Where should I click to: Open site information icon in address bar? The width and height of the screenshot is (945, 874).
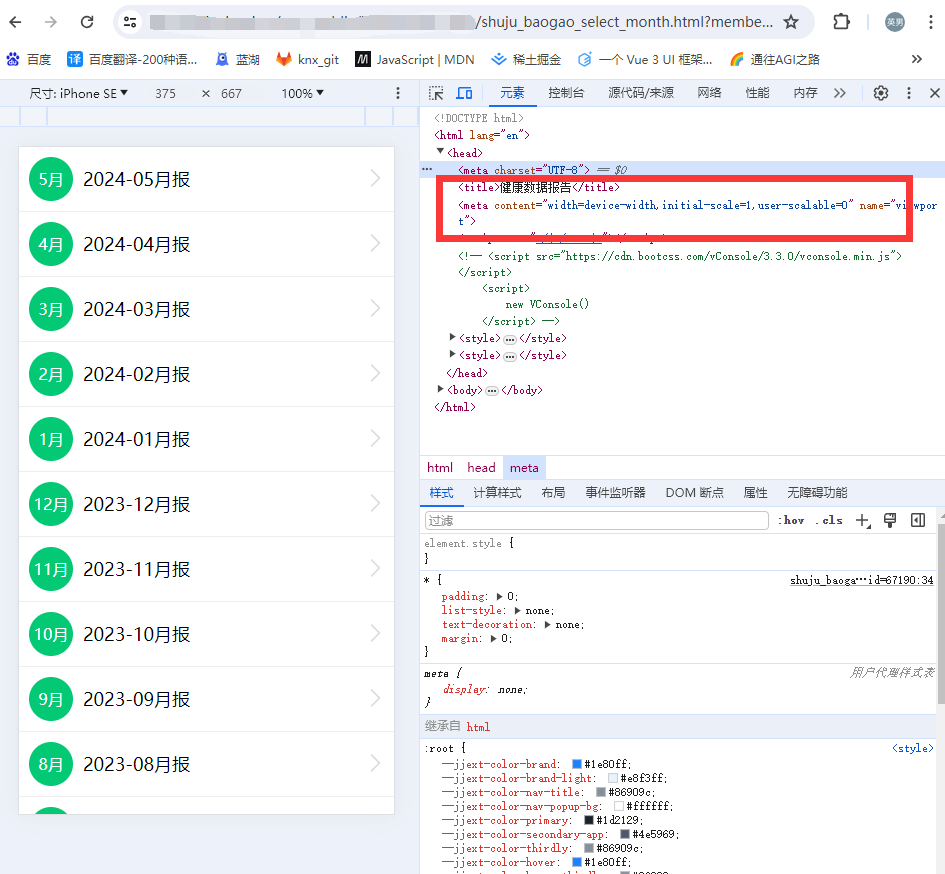pos(130,22)
